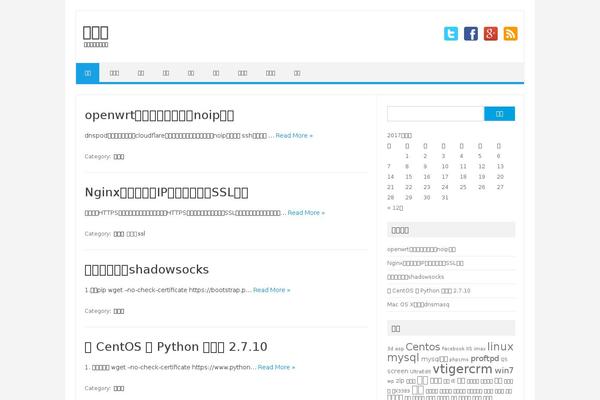Open sidebar recent post 'Mac OS X dnsmasq'
This screenshot has width=600, height=400.
418,305
